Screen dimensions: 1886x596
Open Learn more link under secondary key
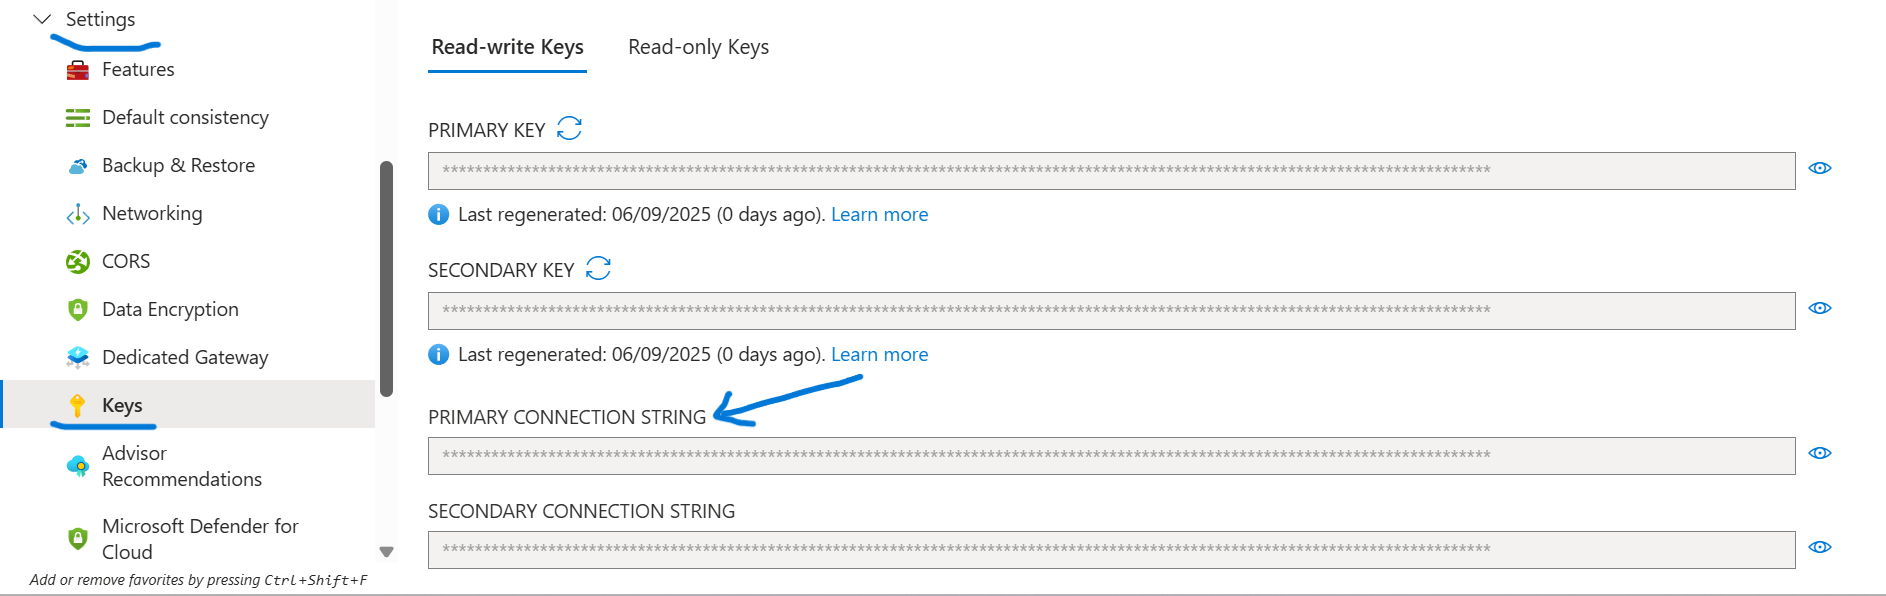879,354
